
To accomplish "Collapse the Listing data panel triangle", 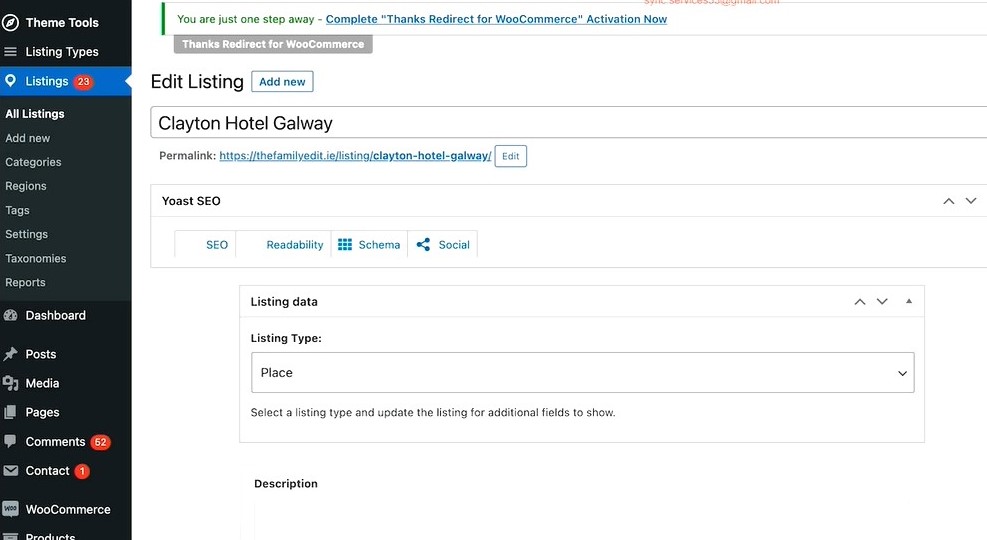I will pyautogui.click(x=908, y=301).
